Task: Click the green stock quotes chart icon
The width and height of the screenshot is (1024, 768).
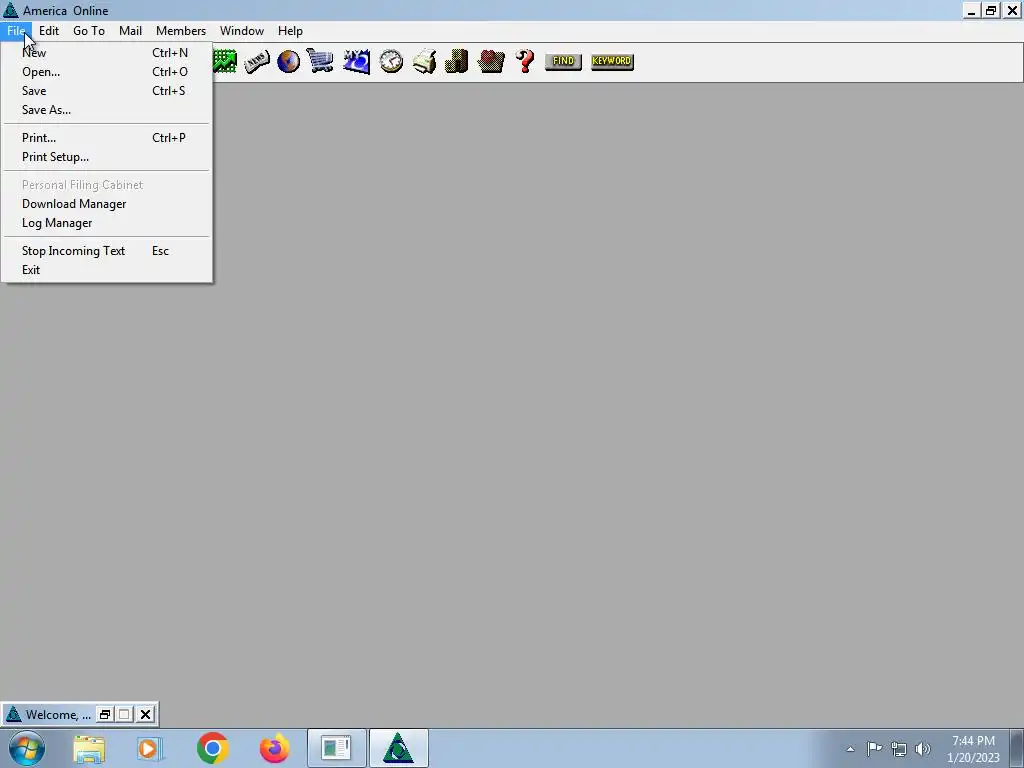Action: click(225, 61)
